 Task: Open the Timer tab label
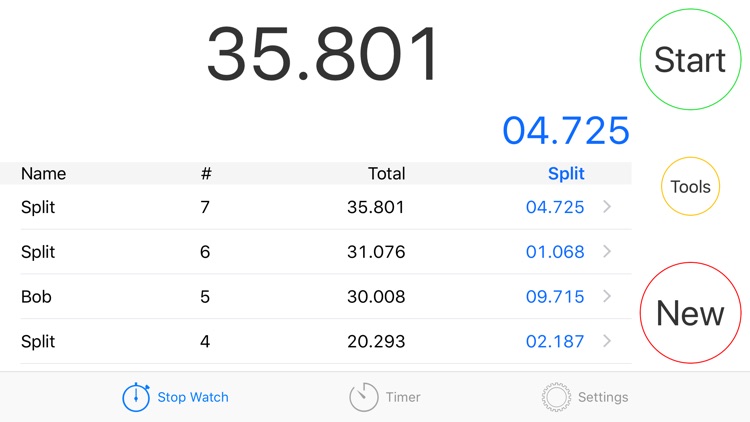(x=403, y=397)
